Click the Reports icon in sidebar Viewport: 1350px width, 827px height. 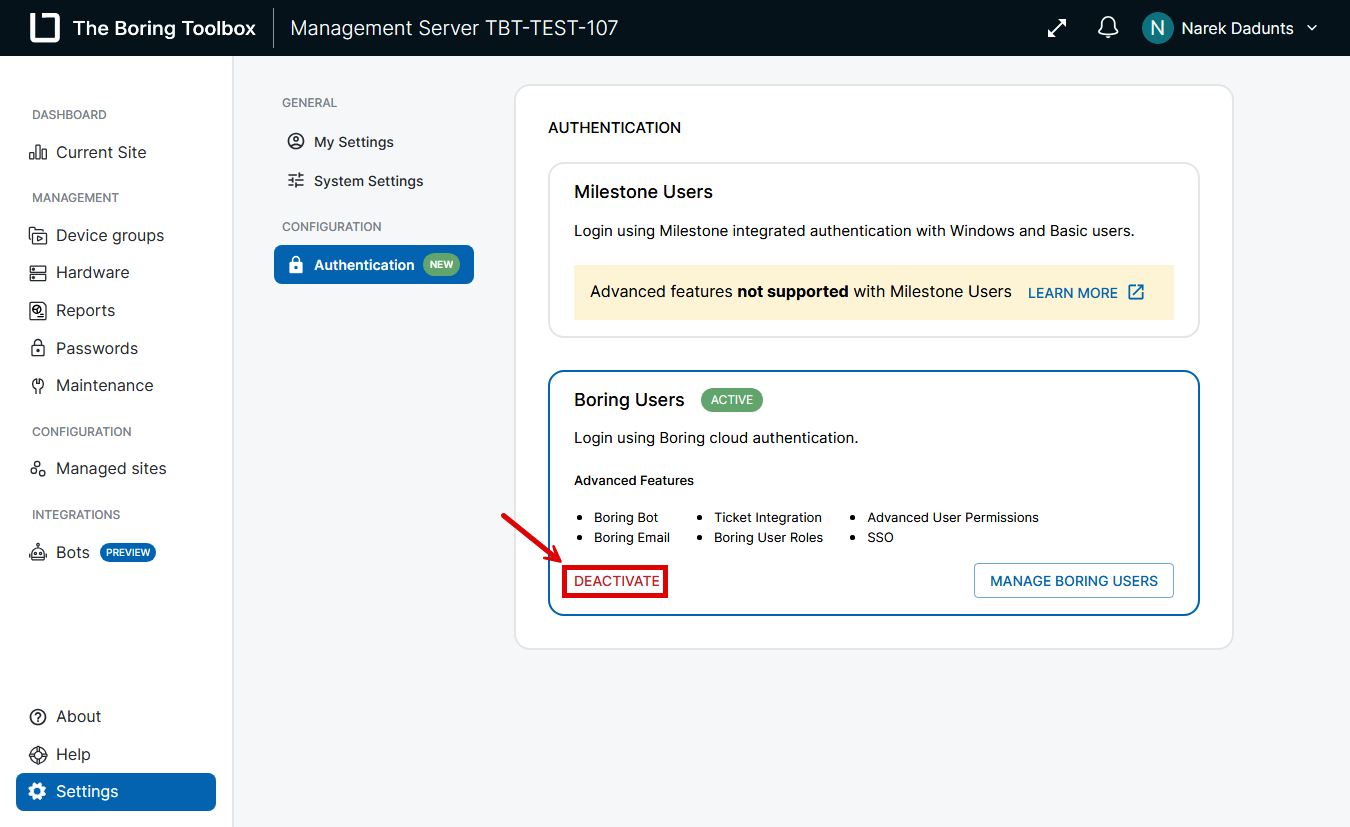[x=38, y=311]
